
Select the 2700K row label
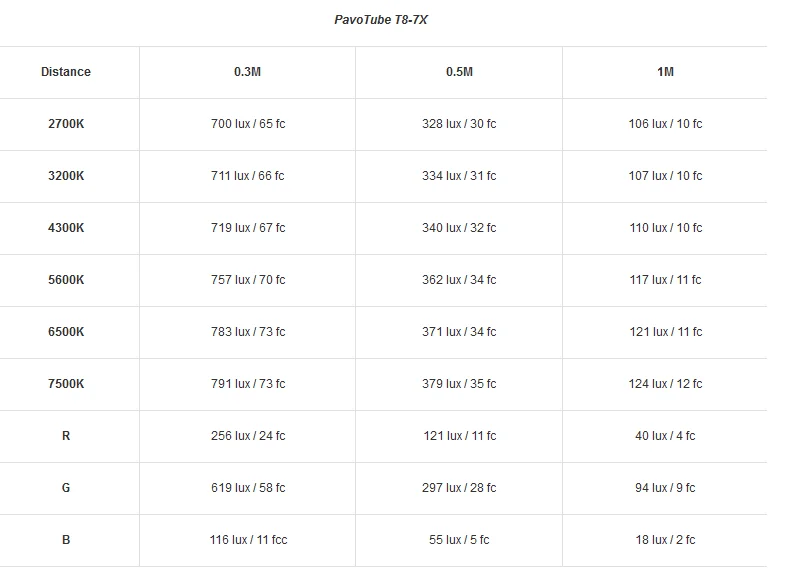(66, 124)
